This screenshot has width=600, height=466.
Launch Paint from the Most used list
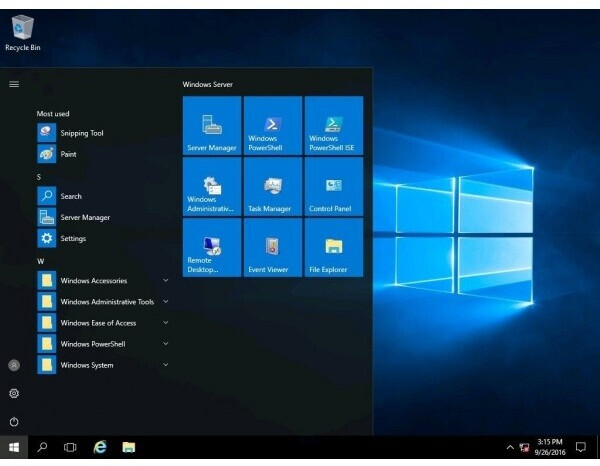(x=68, y=154)
